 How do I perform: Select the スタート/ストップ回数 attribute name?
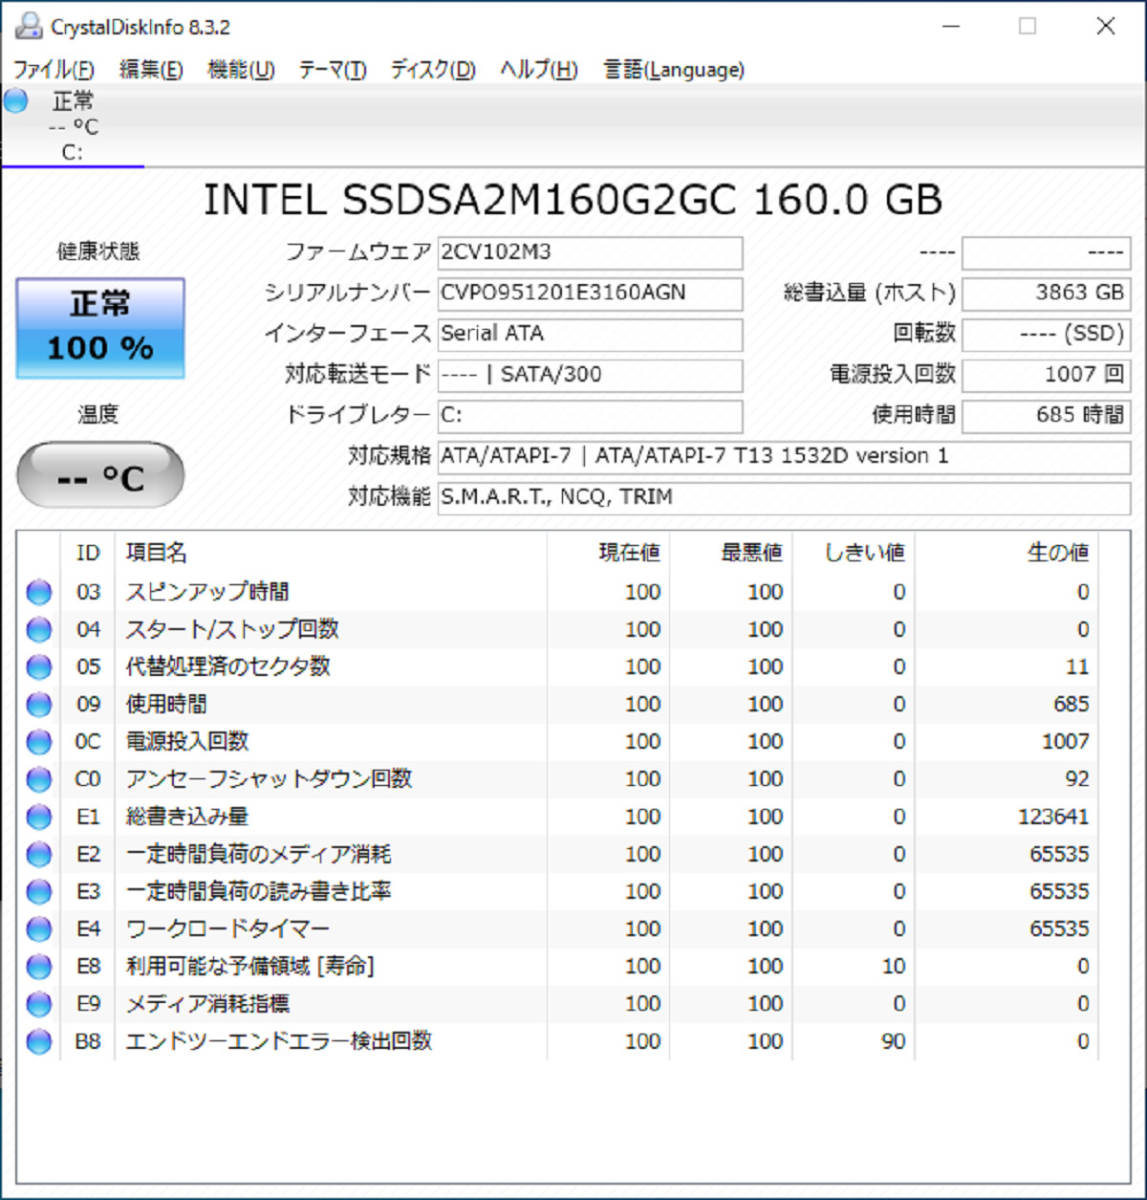pos(232,629)
